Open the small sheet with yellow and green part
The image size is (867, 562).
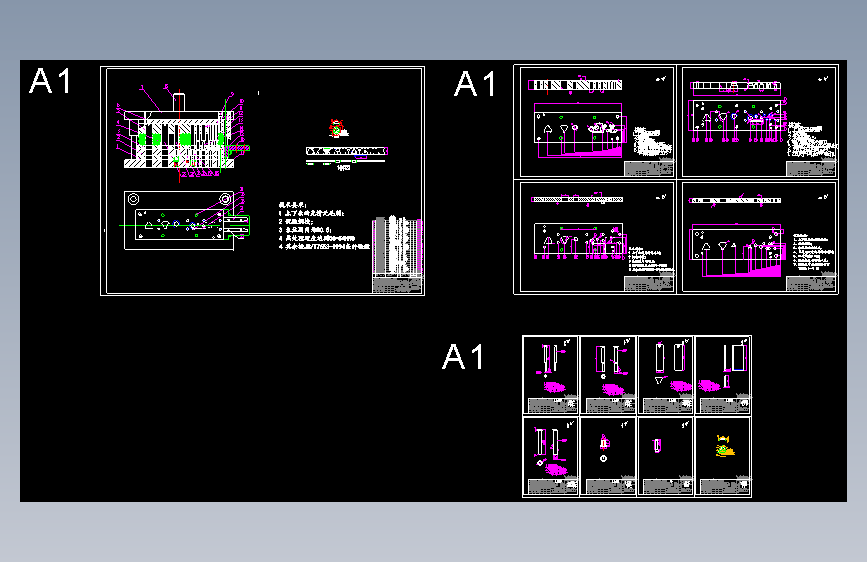coord(723,456)
